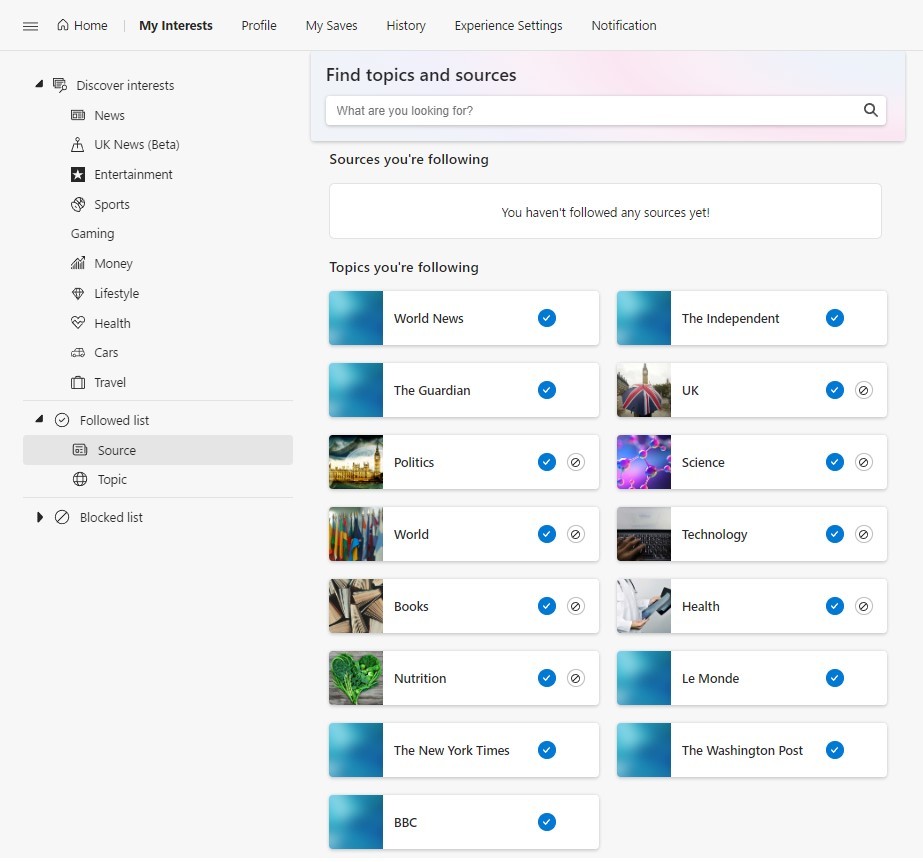923x862 pixels.
Task: Block the Politics topic
Action: [x=575, y=462]
